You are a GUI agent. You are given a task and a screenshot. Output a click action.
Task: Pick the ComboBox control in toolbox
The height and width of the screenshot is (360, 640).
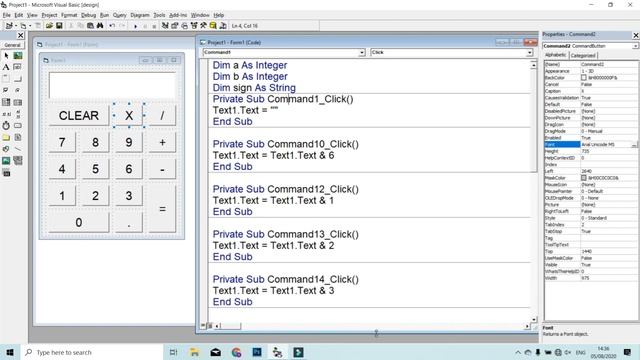point(6,102)
